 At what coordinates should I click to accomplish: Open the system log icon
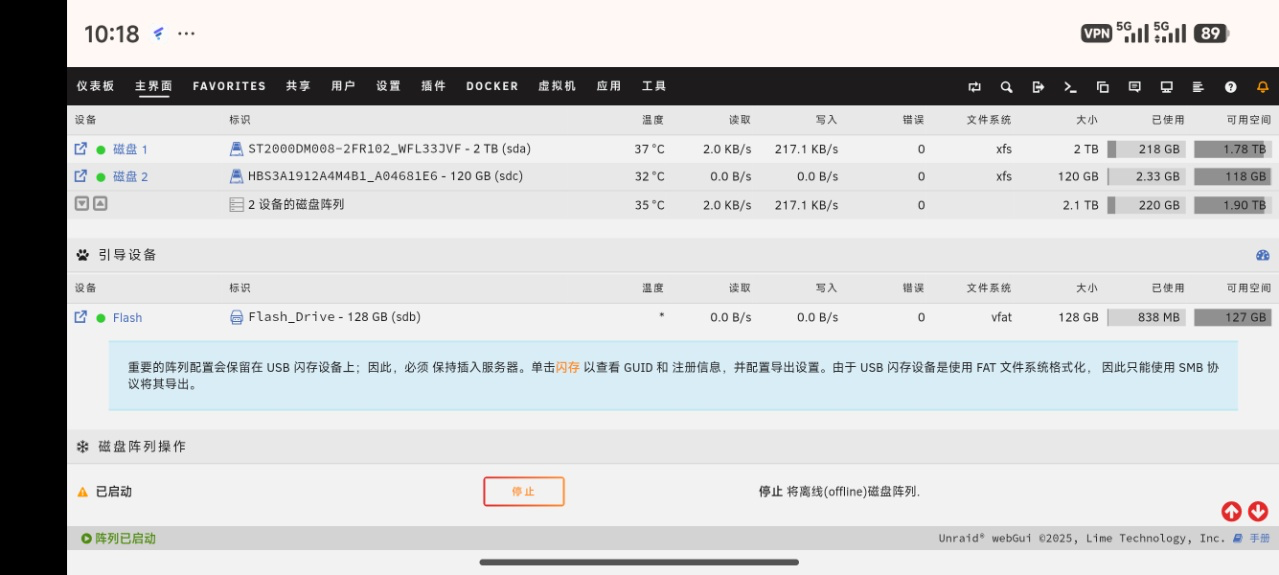pyautogui.click(x=1198, y=87)
